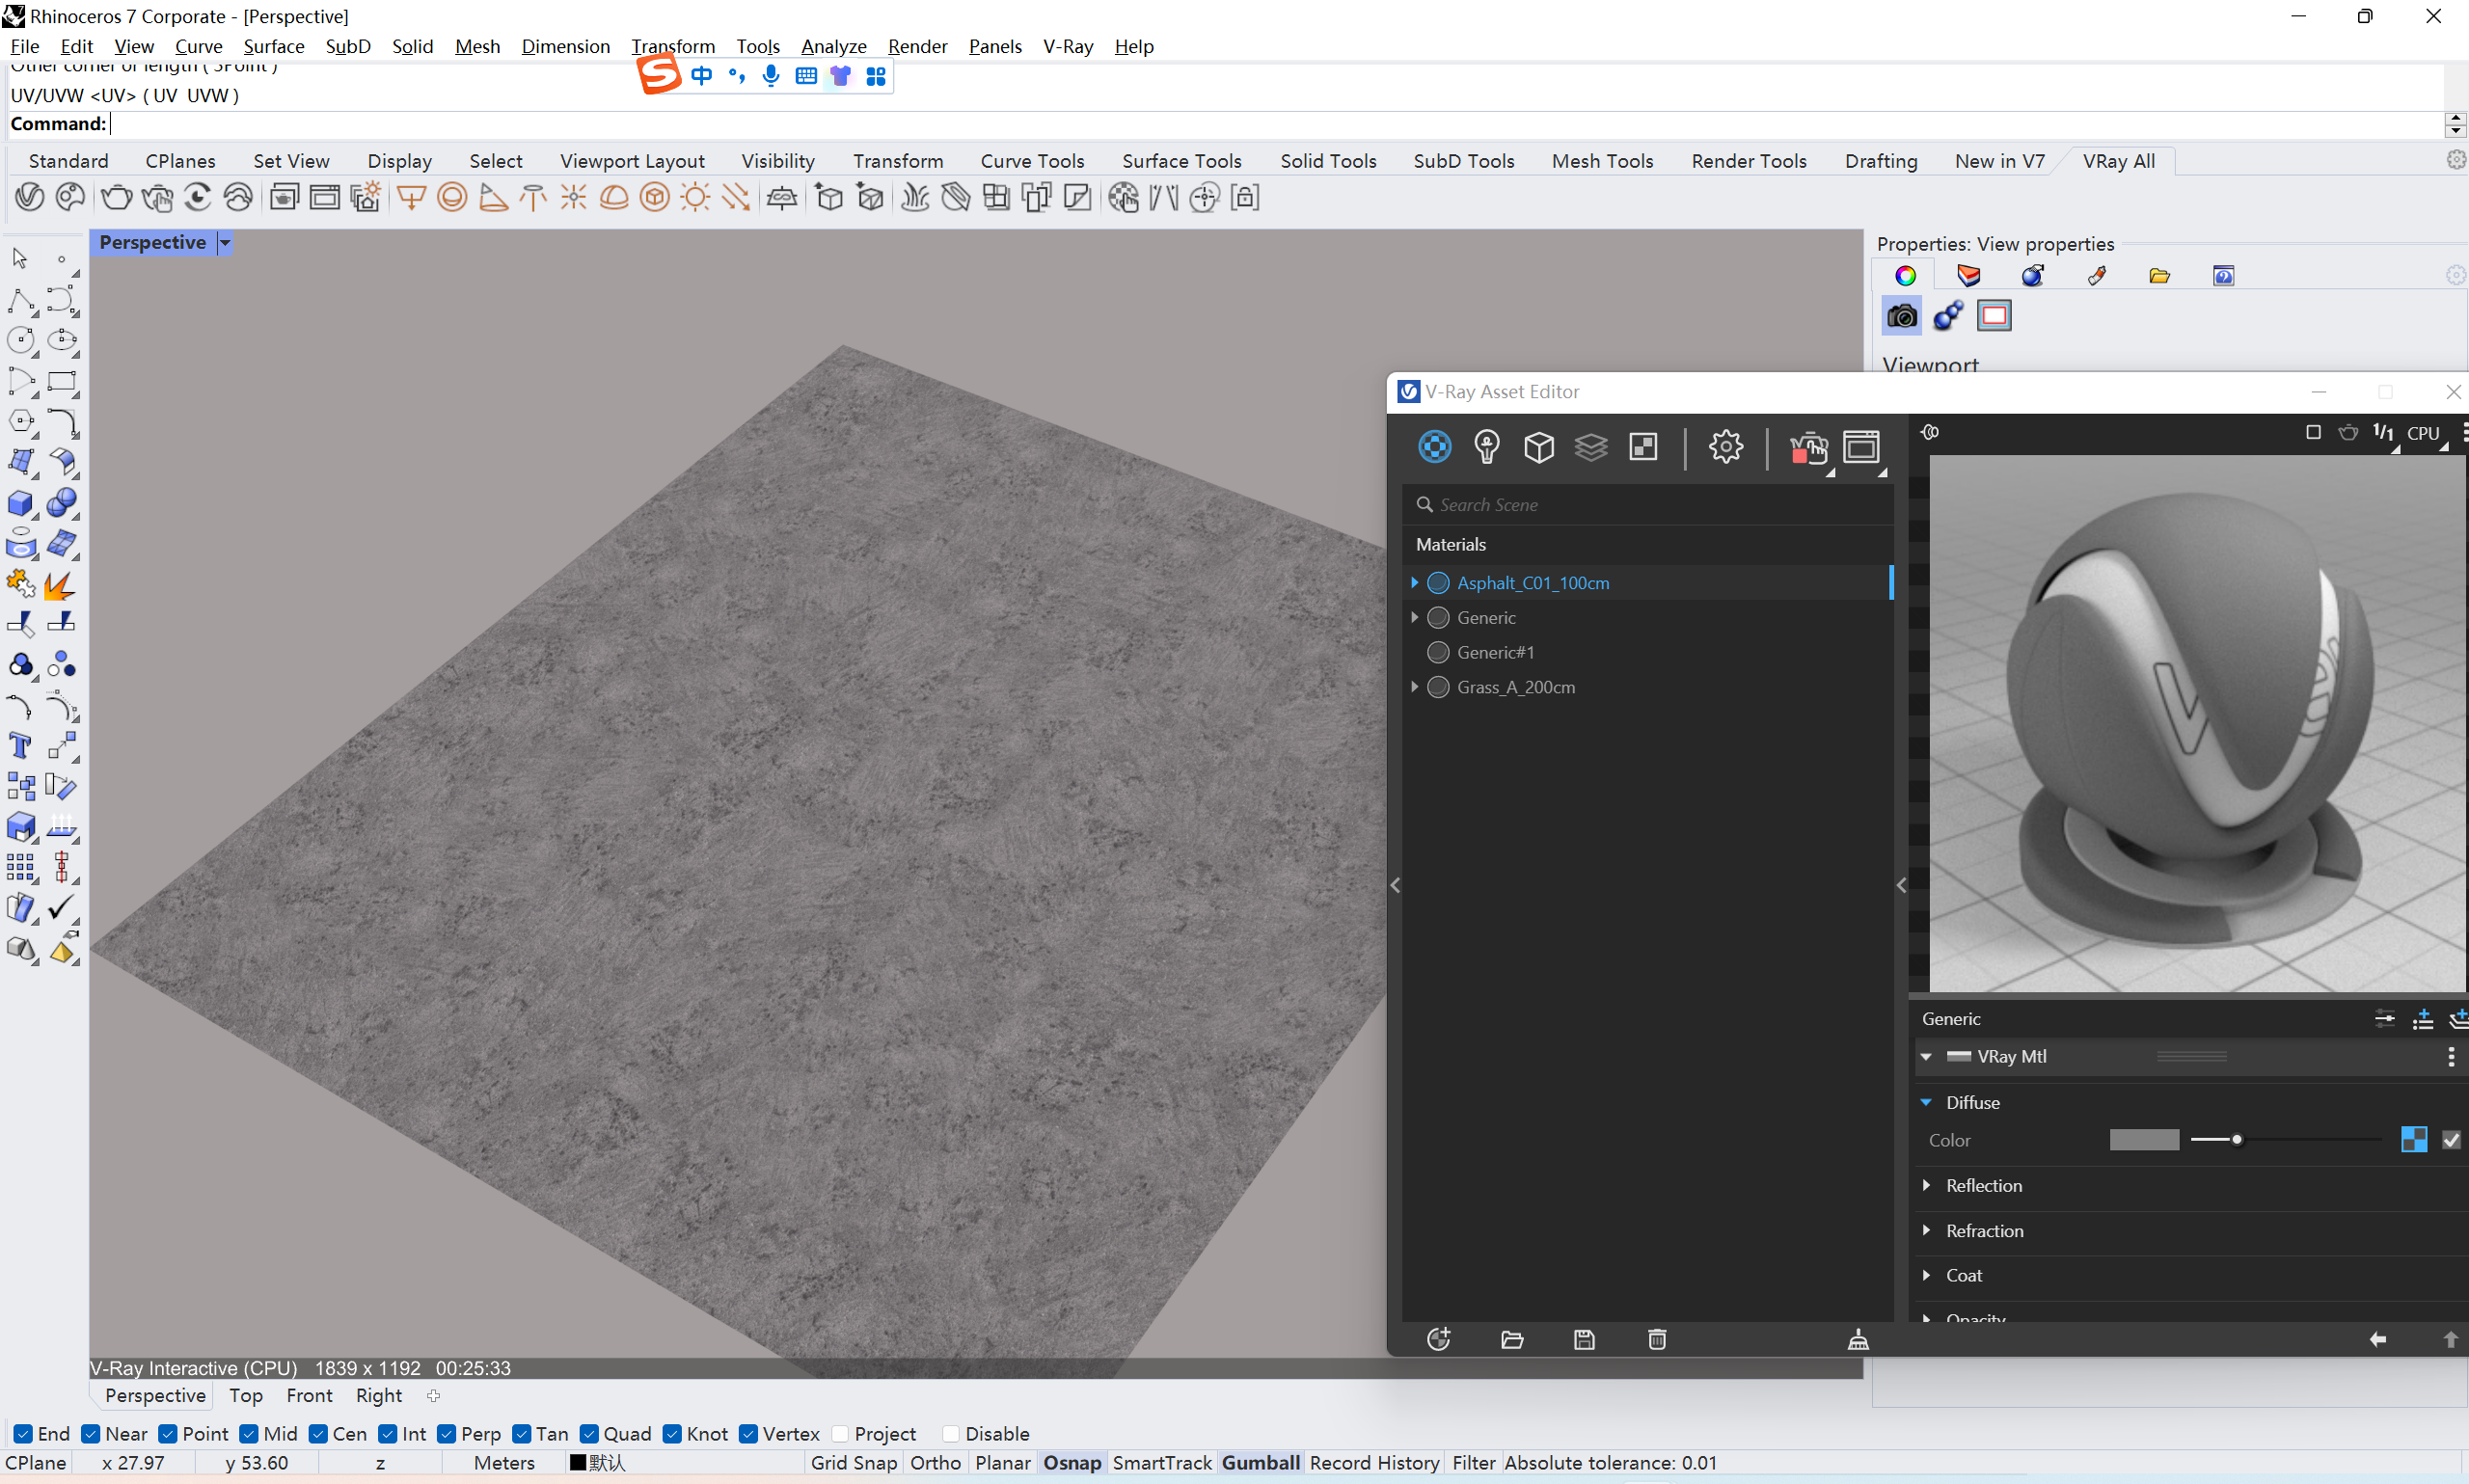Select the Box solid tool
This screenshot has width=2469, height=1484.
[x=20, y=503]
